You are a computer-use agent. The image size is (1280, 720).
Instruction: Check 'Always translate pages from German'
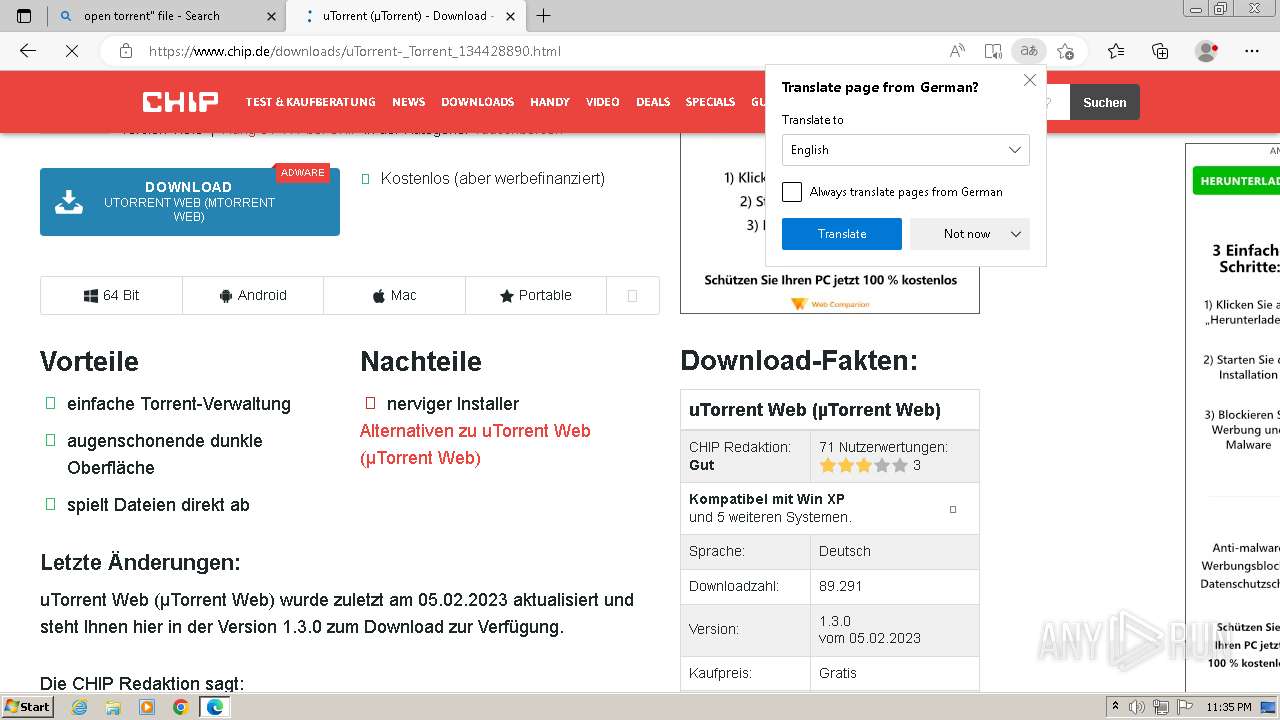[792, 192]
